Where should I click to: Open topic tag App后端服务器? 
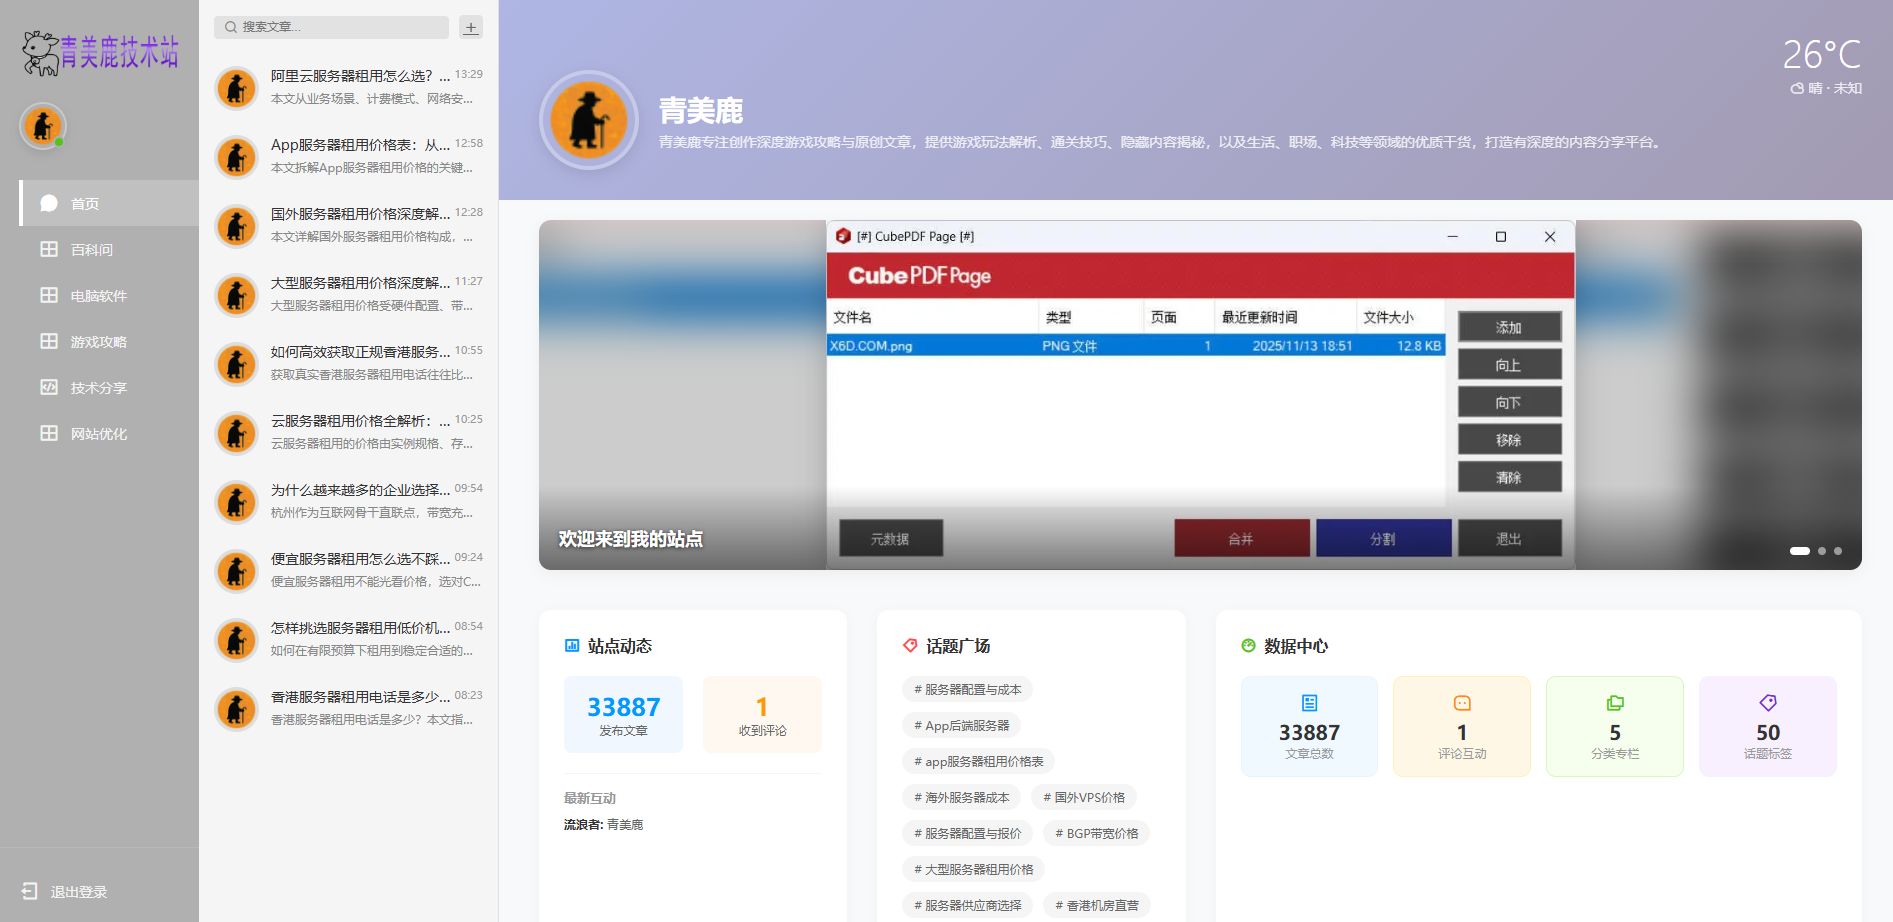tap(961, 725)
